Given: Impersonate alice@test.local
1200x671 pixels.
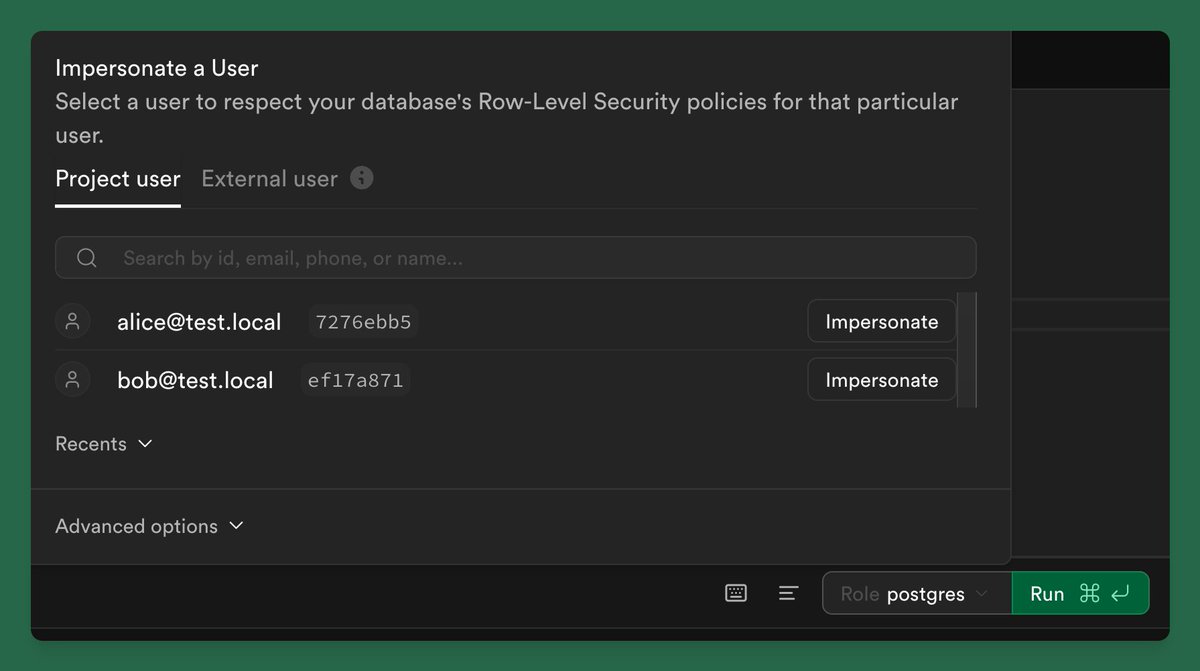Looking at the screenshot, I should pyautogui.click(x=882, y=322).
